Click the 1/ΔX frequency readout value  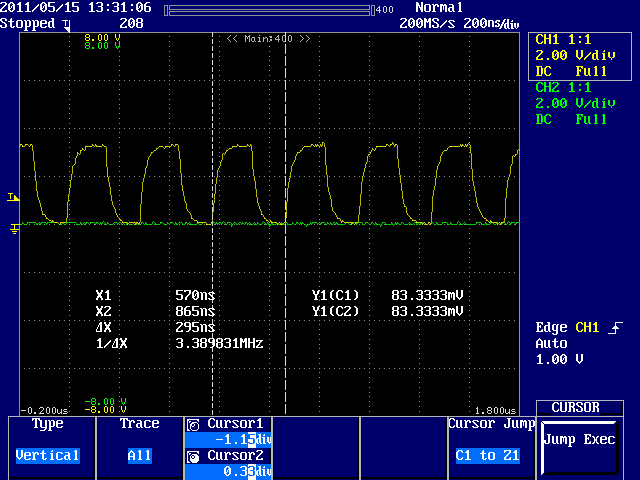(219, 343)
